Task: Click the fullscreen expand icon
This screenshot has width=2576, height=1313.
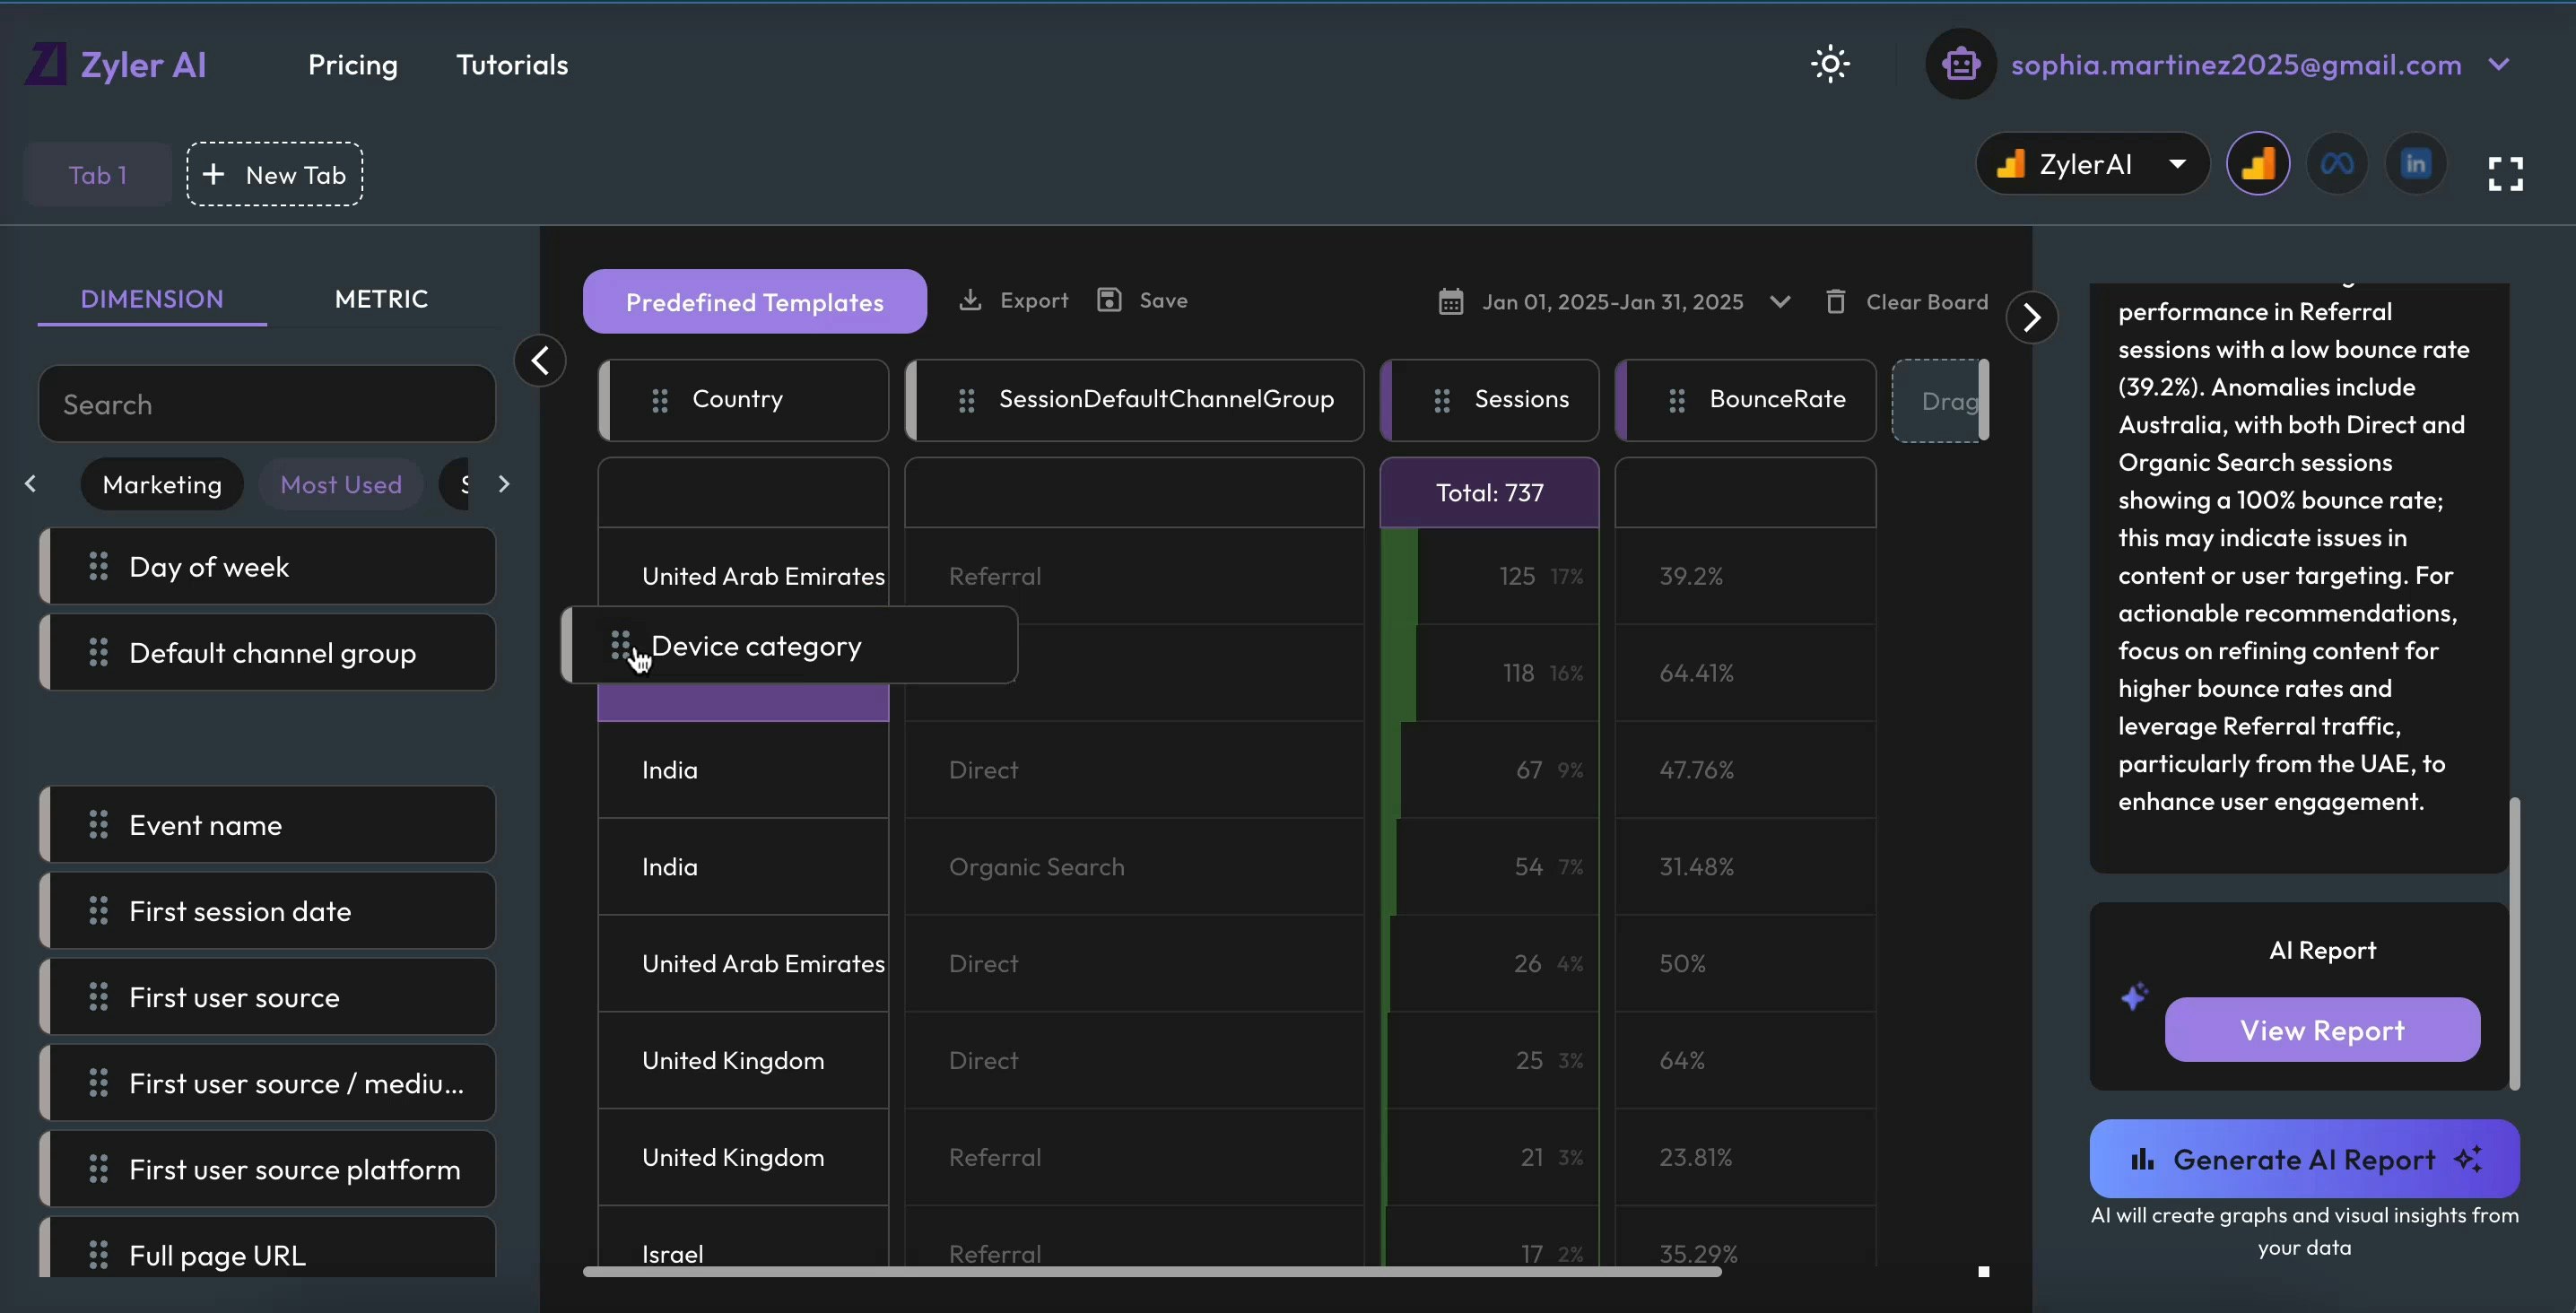Action: (x=2505, y=173)
